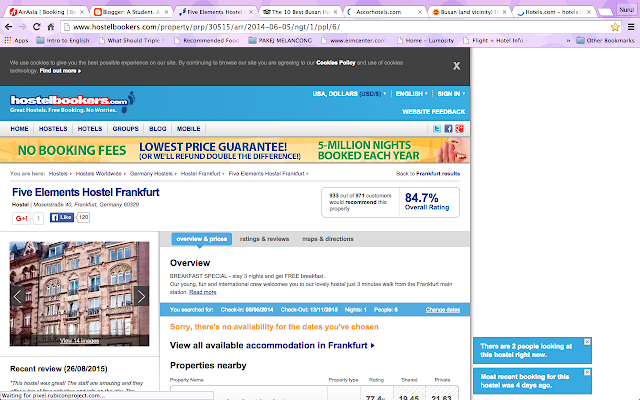Open the HOME menu item
Viewport: 640px width, 400px height.
pyautogui.click(x=20, y=129)
